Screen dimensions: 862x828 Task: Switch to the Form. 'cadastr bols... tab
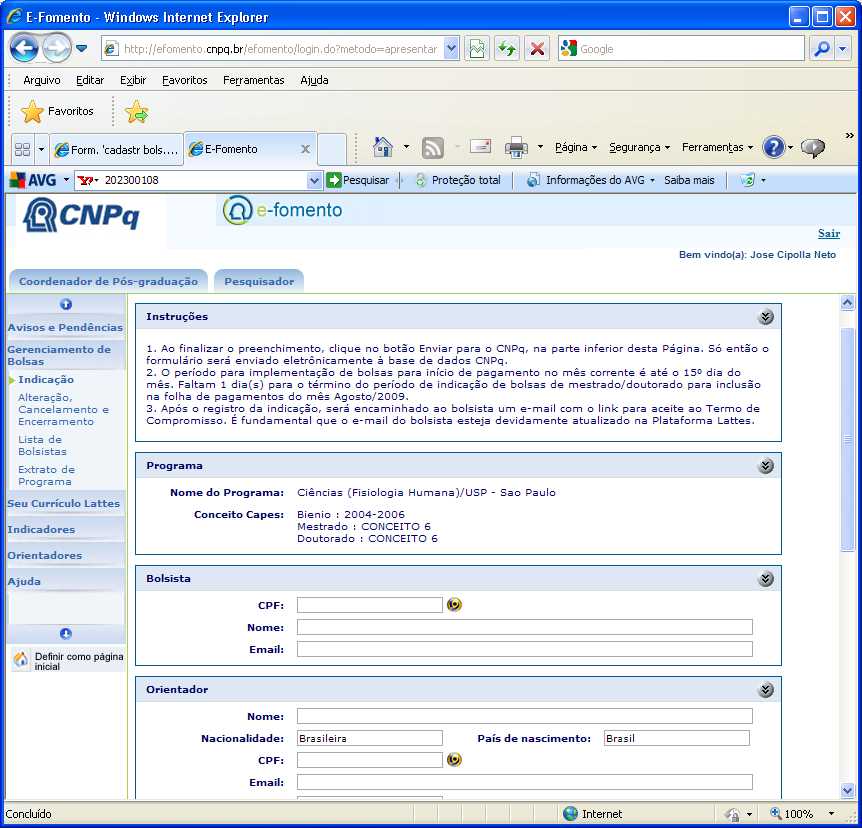[117, 149]
